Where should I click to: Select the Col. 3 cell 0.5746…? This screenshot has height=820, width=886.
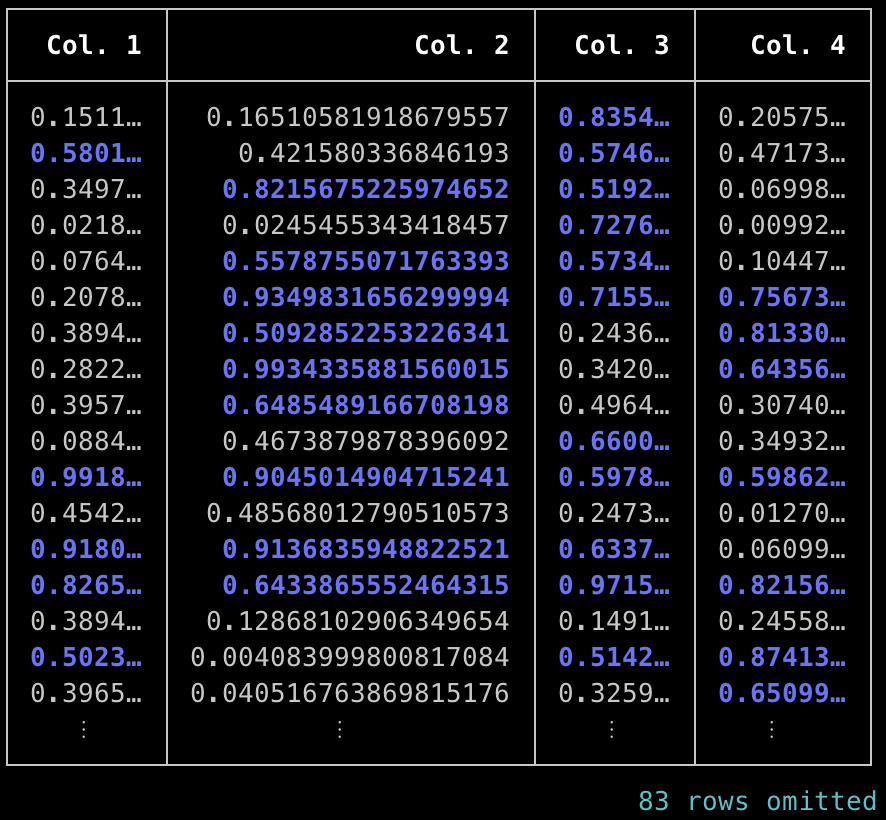click(614, 154)
